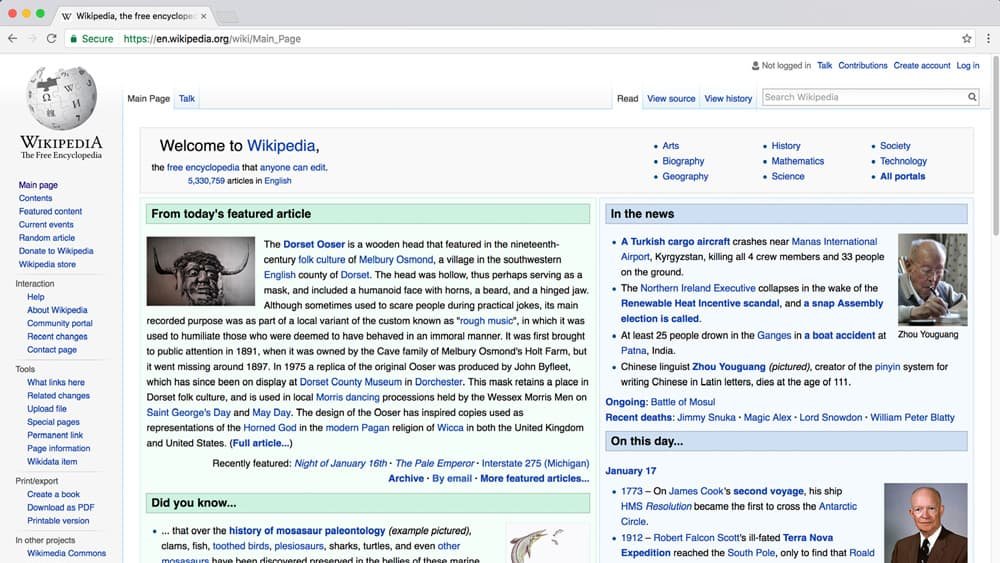This screenshot has width=1000, height=563.
Task: Click the Wikipedia browser tab title
Action: pyautogui.click(x=135, y=16)
